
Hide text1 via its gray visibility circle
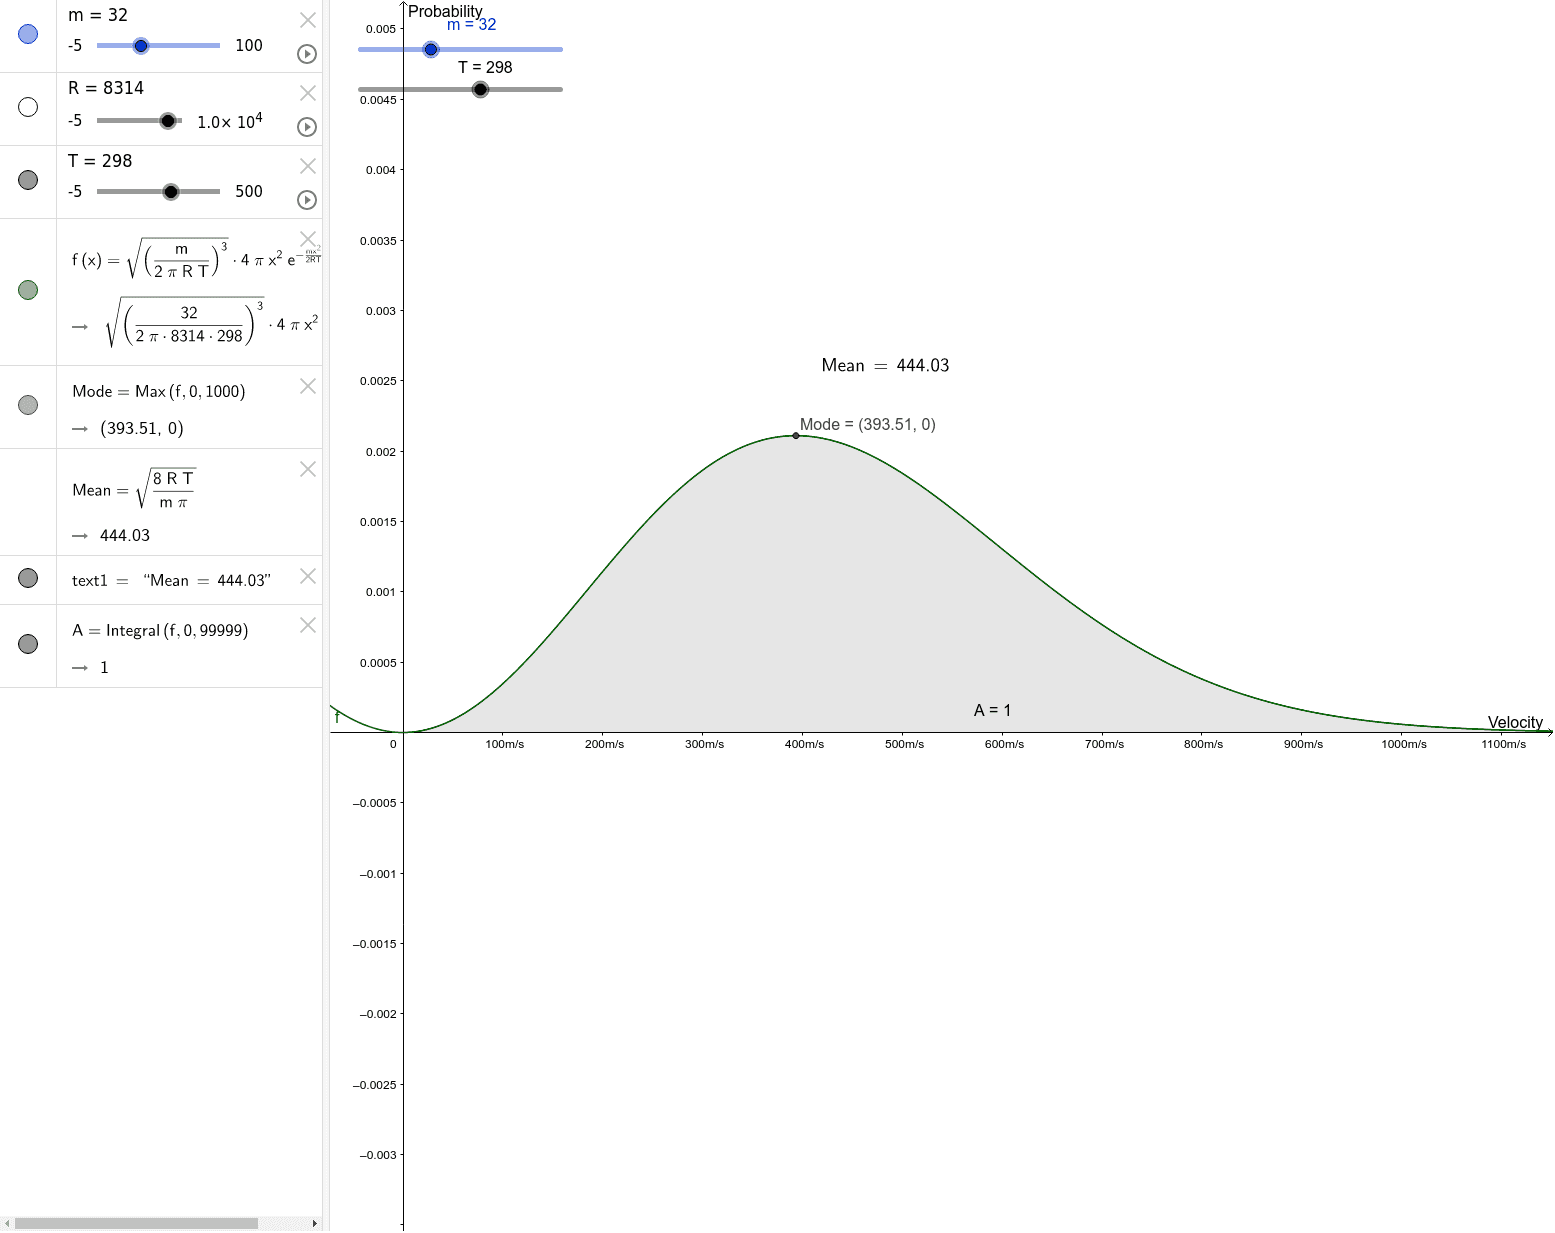click(x=27, y=578)
